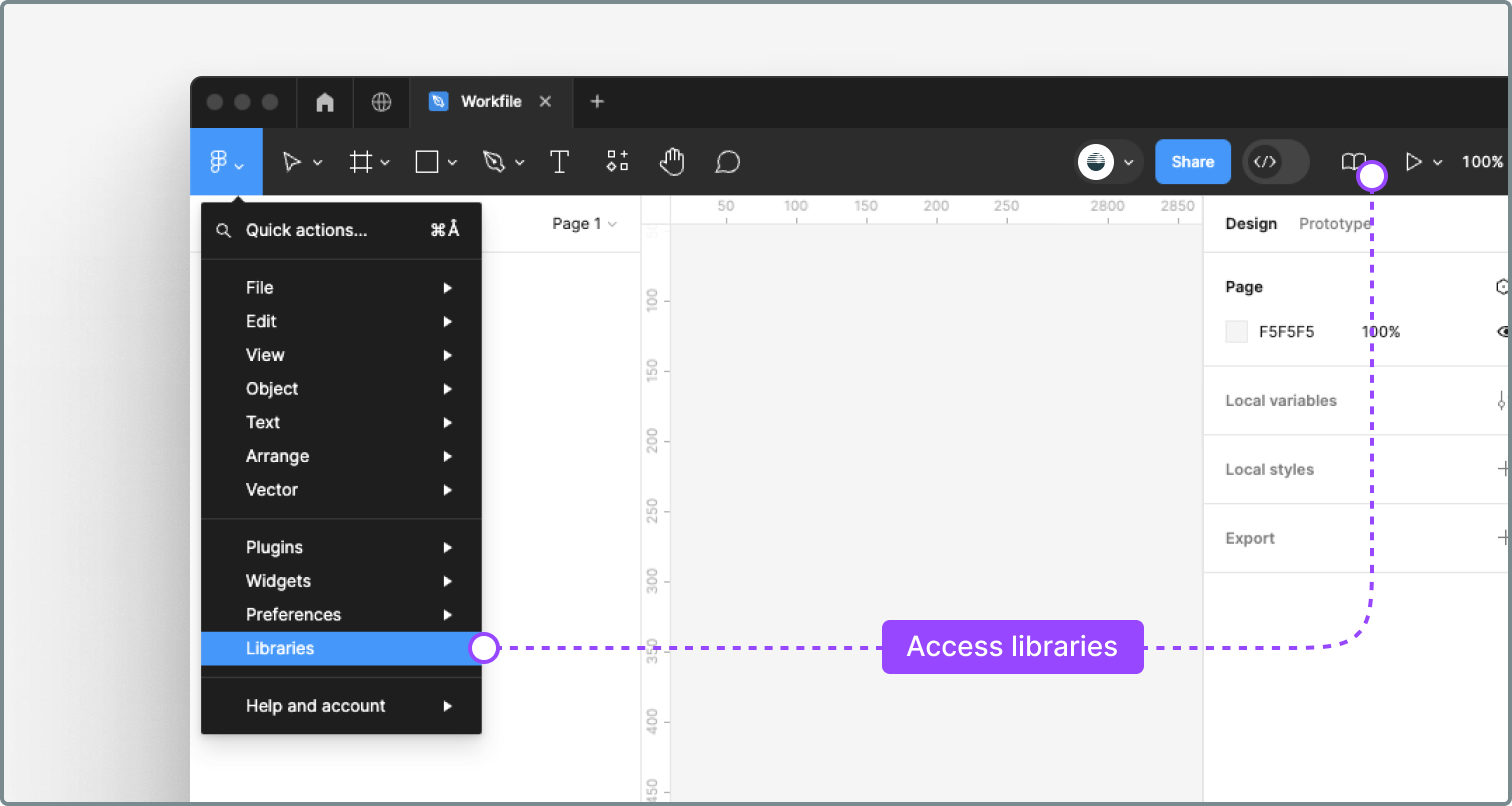Screen dimensions: 1512x806
Task: Click the F5F5F5 page color swatch
Action: pos(1236,331)
